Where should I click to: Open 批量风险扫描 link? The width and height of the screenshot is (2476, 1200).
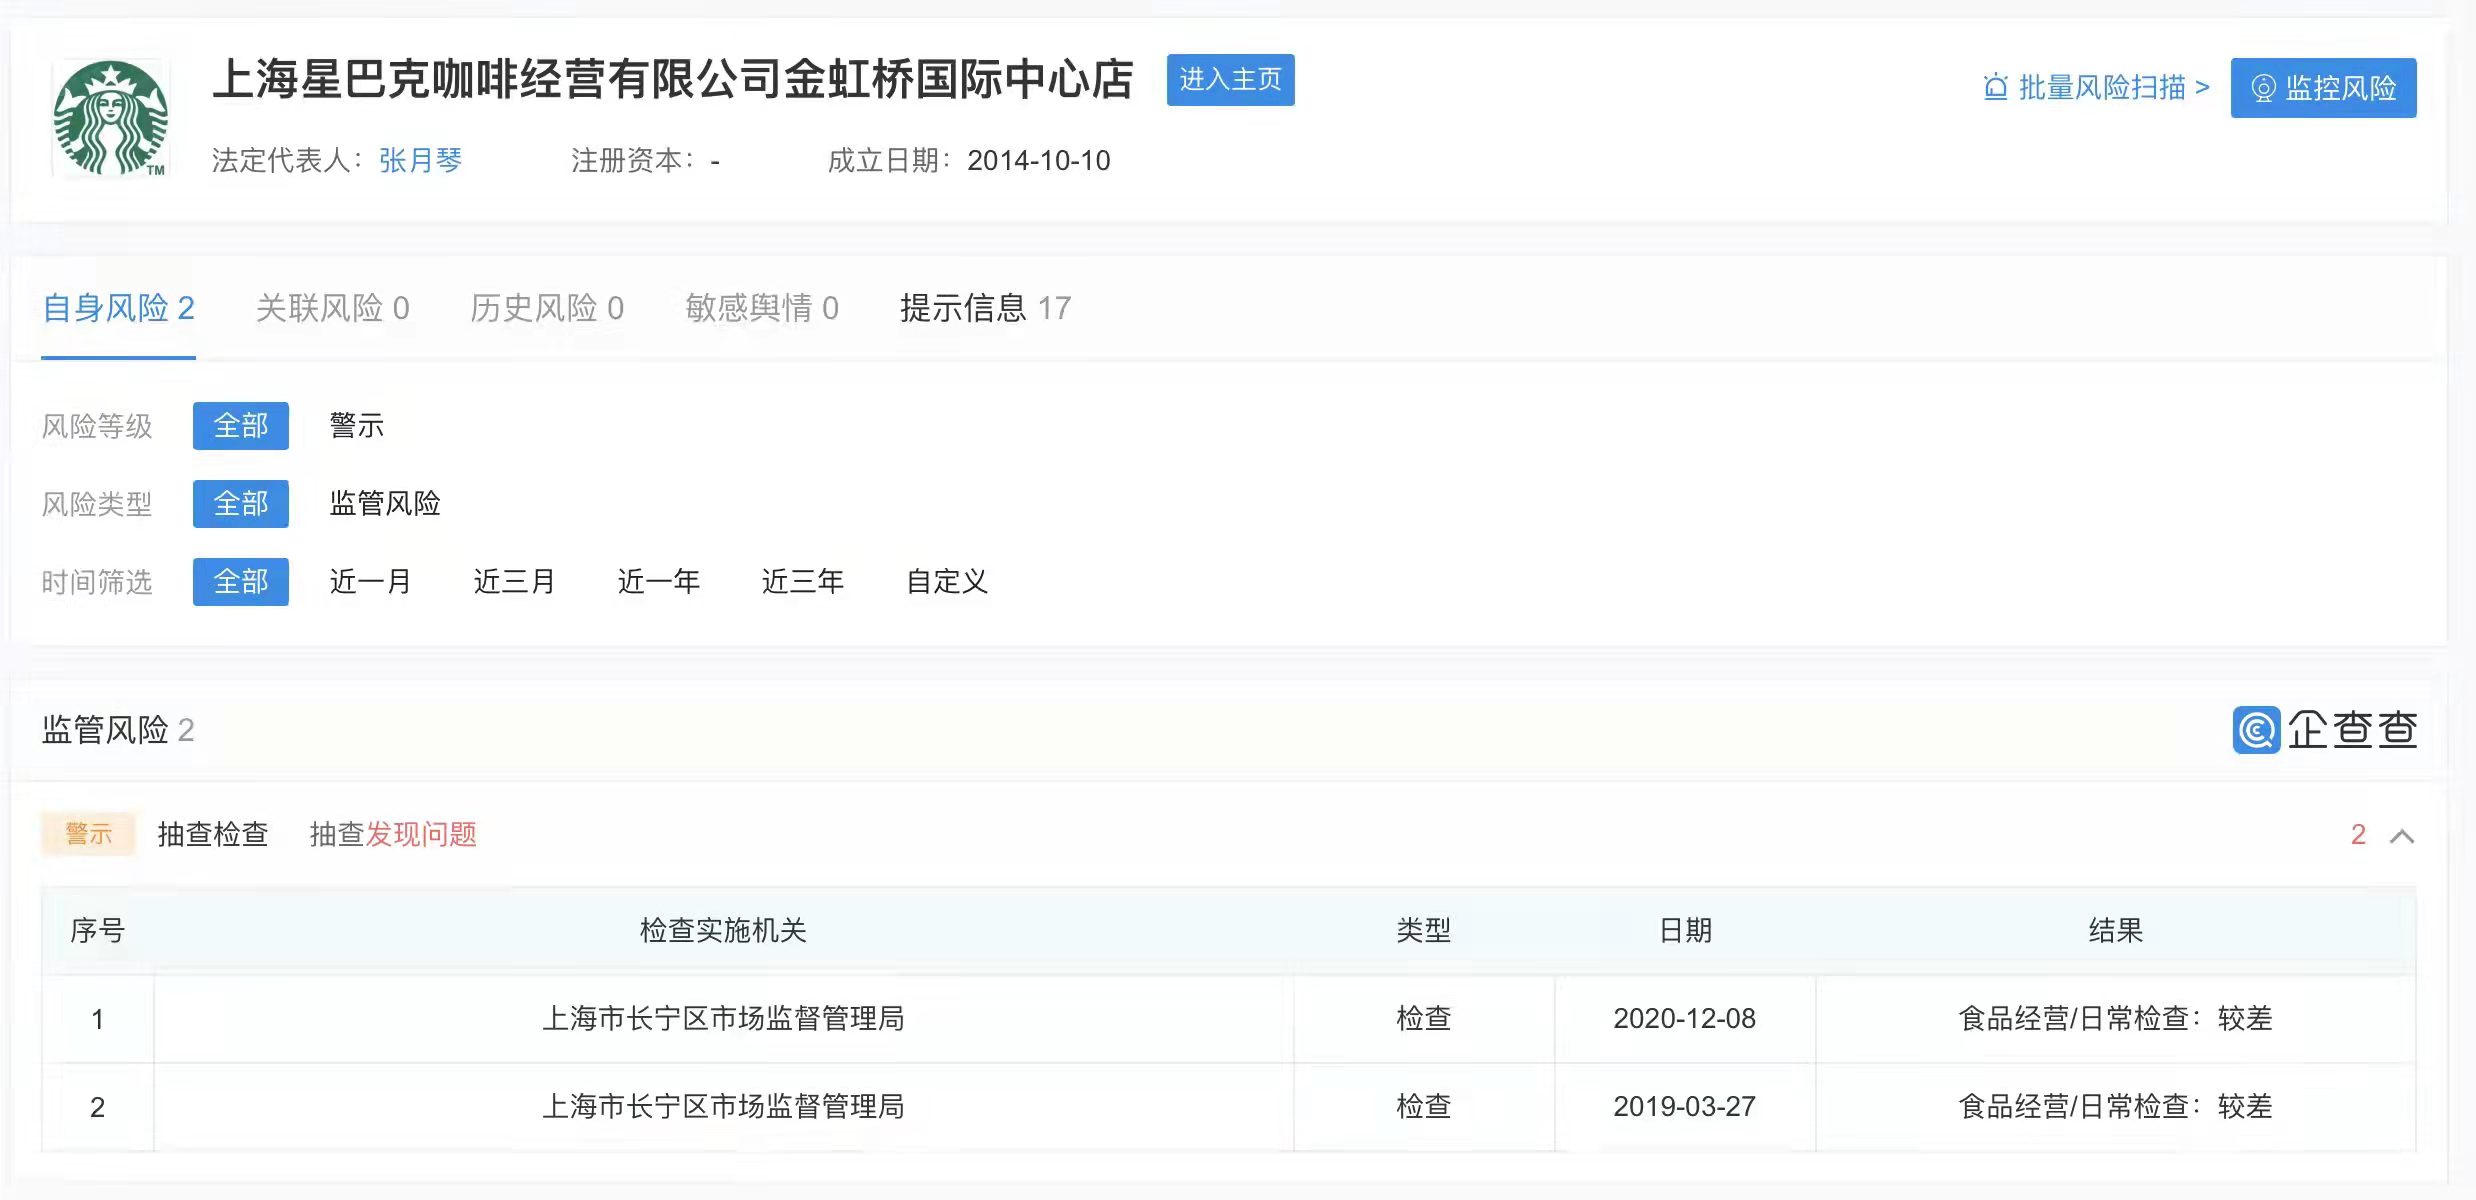(x=2097, y=88)
